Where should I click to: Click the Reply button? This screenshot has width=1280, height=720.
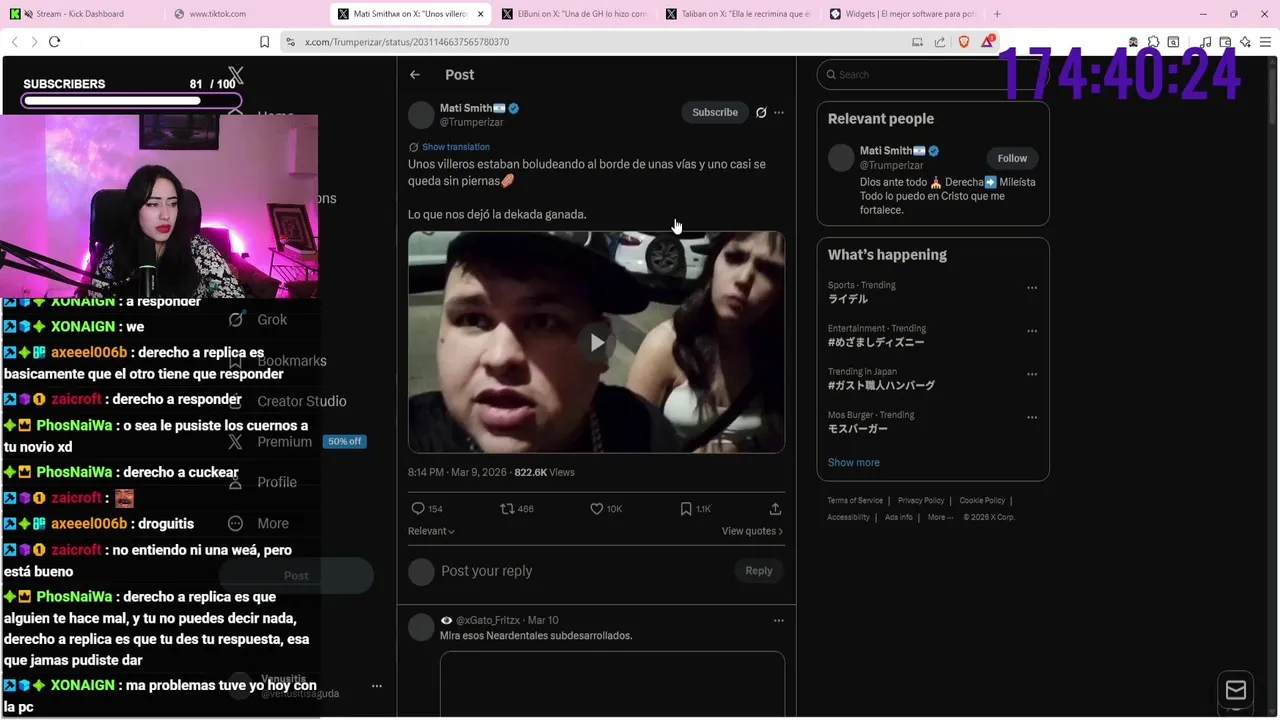(x=759, y=571)
